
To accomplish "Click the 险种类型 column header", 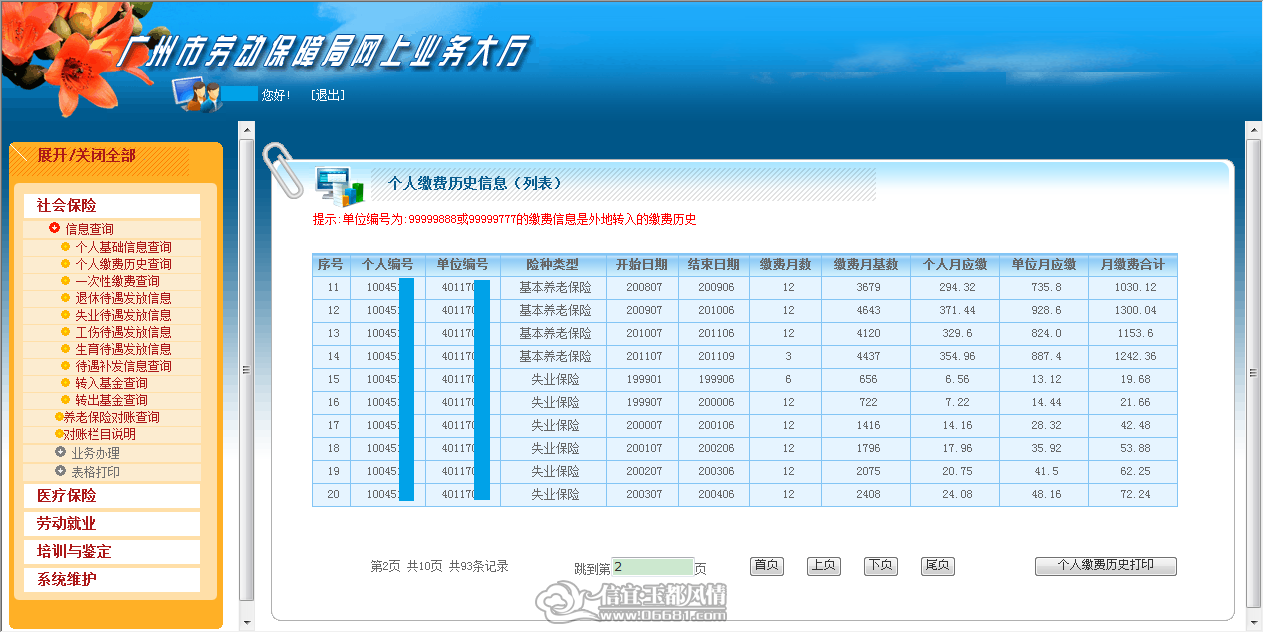I will [553, 265].
